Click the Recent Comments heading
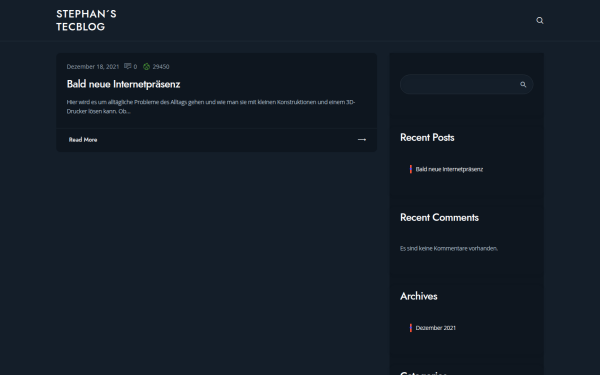The image size is (600, 375). [x=439, y=217]
